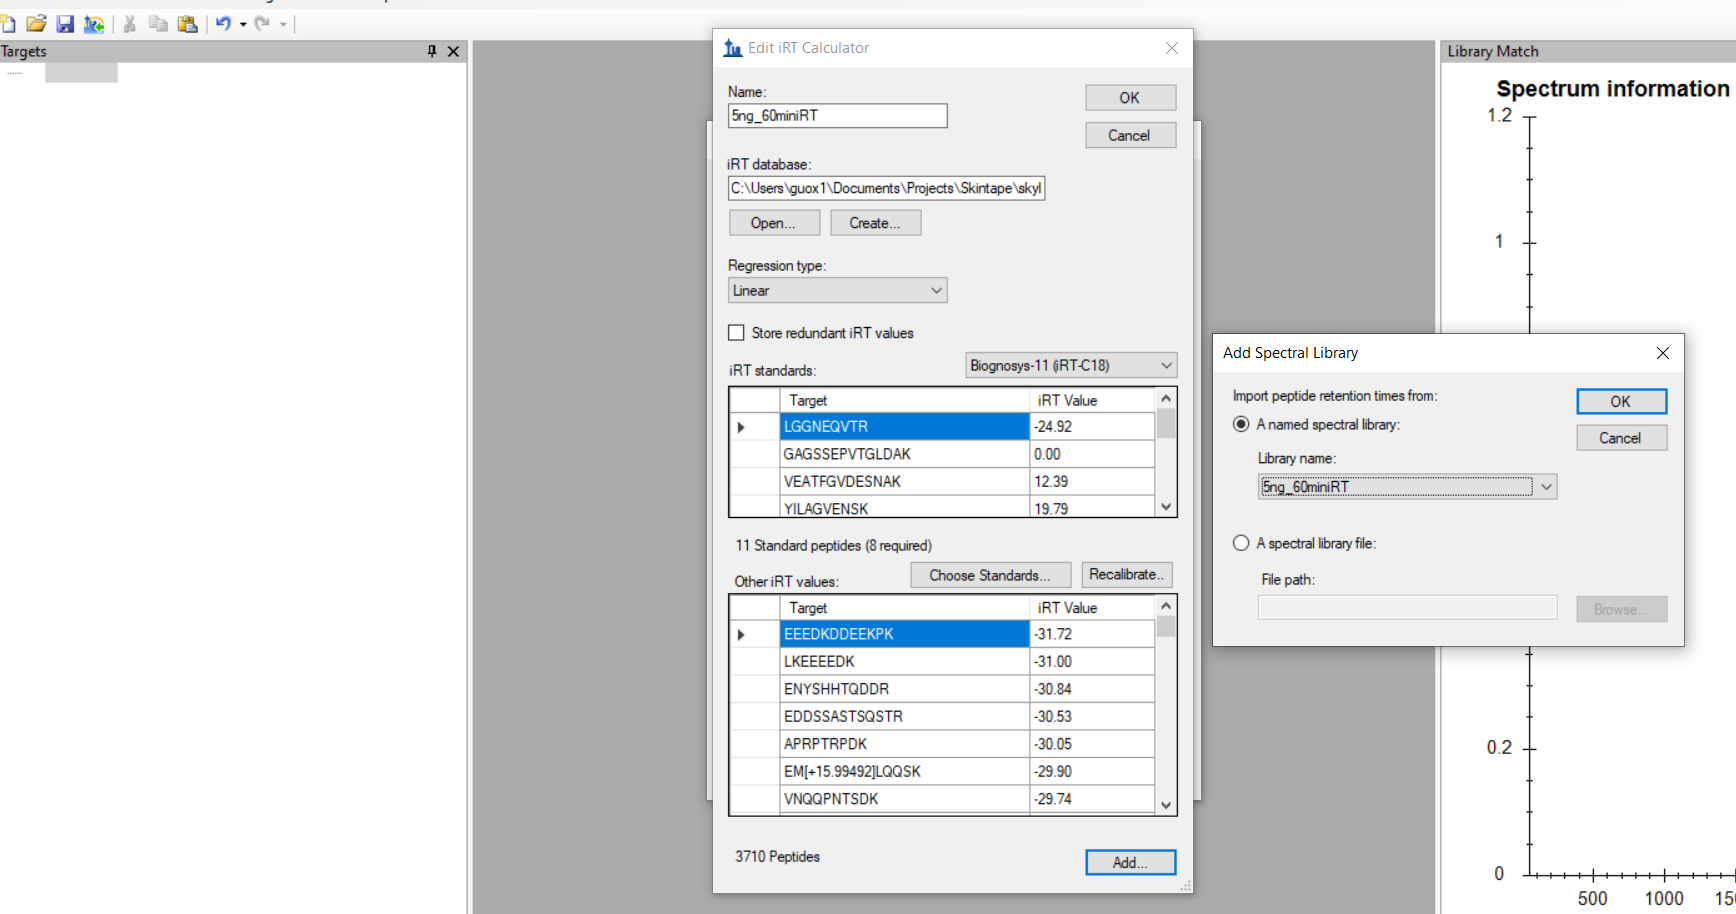Click the New Document toolbar icon
Screen dimensions: 1736x914
coord(8,24)
